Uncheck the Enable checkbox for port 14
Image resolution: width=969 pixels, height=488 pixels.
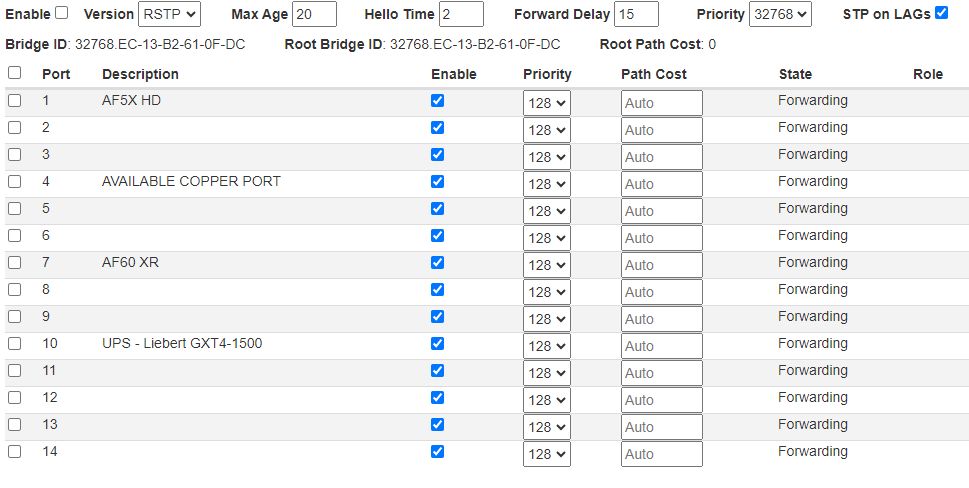[437, 451]
